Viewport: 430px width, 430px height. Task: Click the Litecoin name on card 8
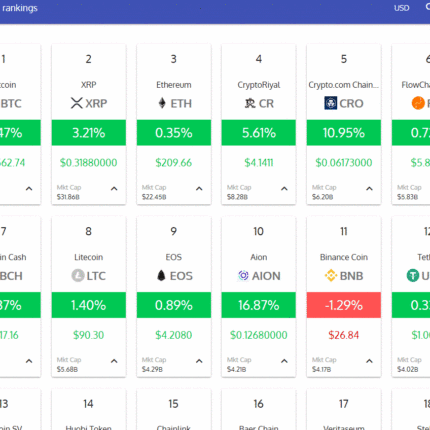click(89, 257)
